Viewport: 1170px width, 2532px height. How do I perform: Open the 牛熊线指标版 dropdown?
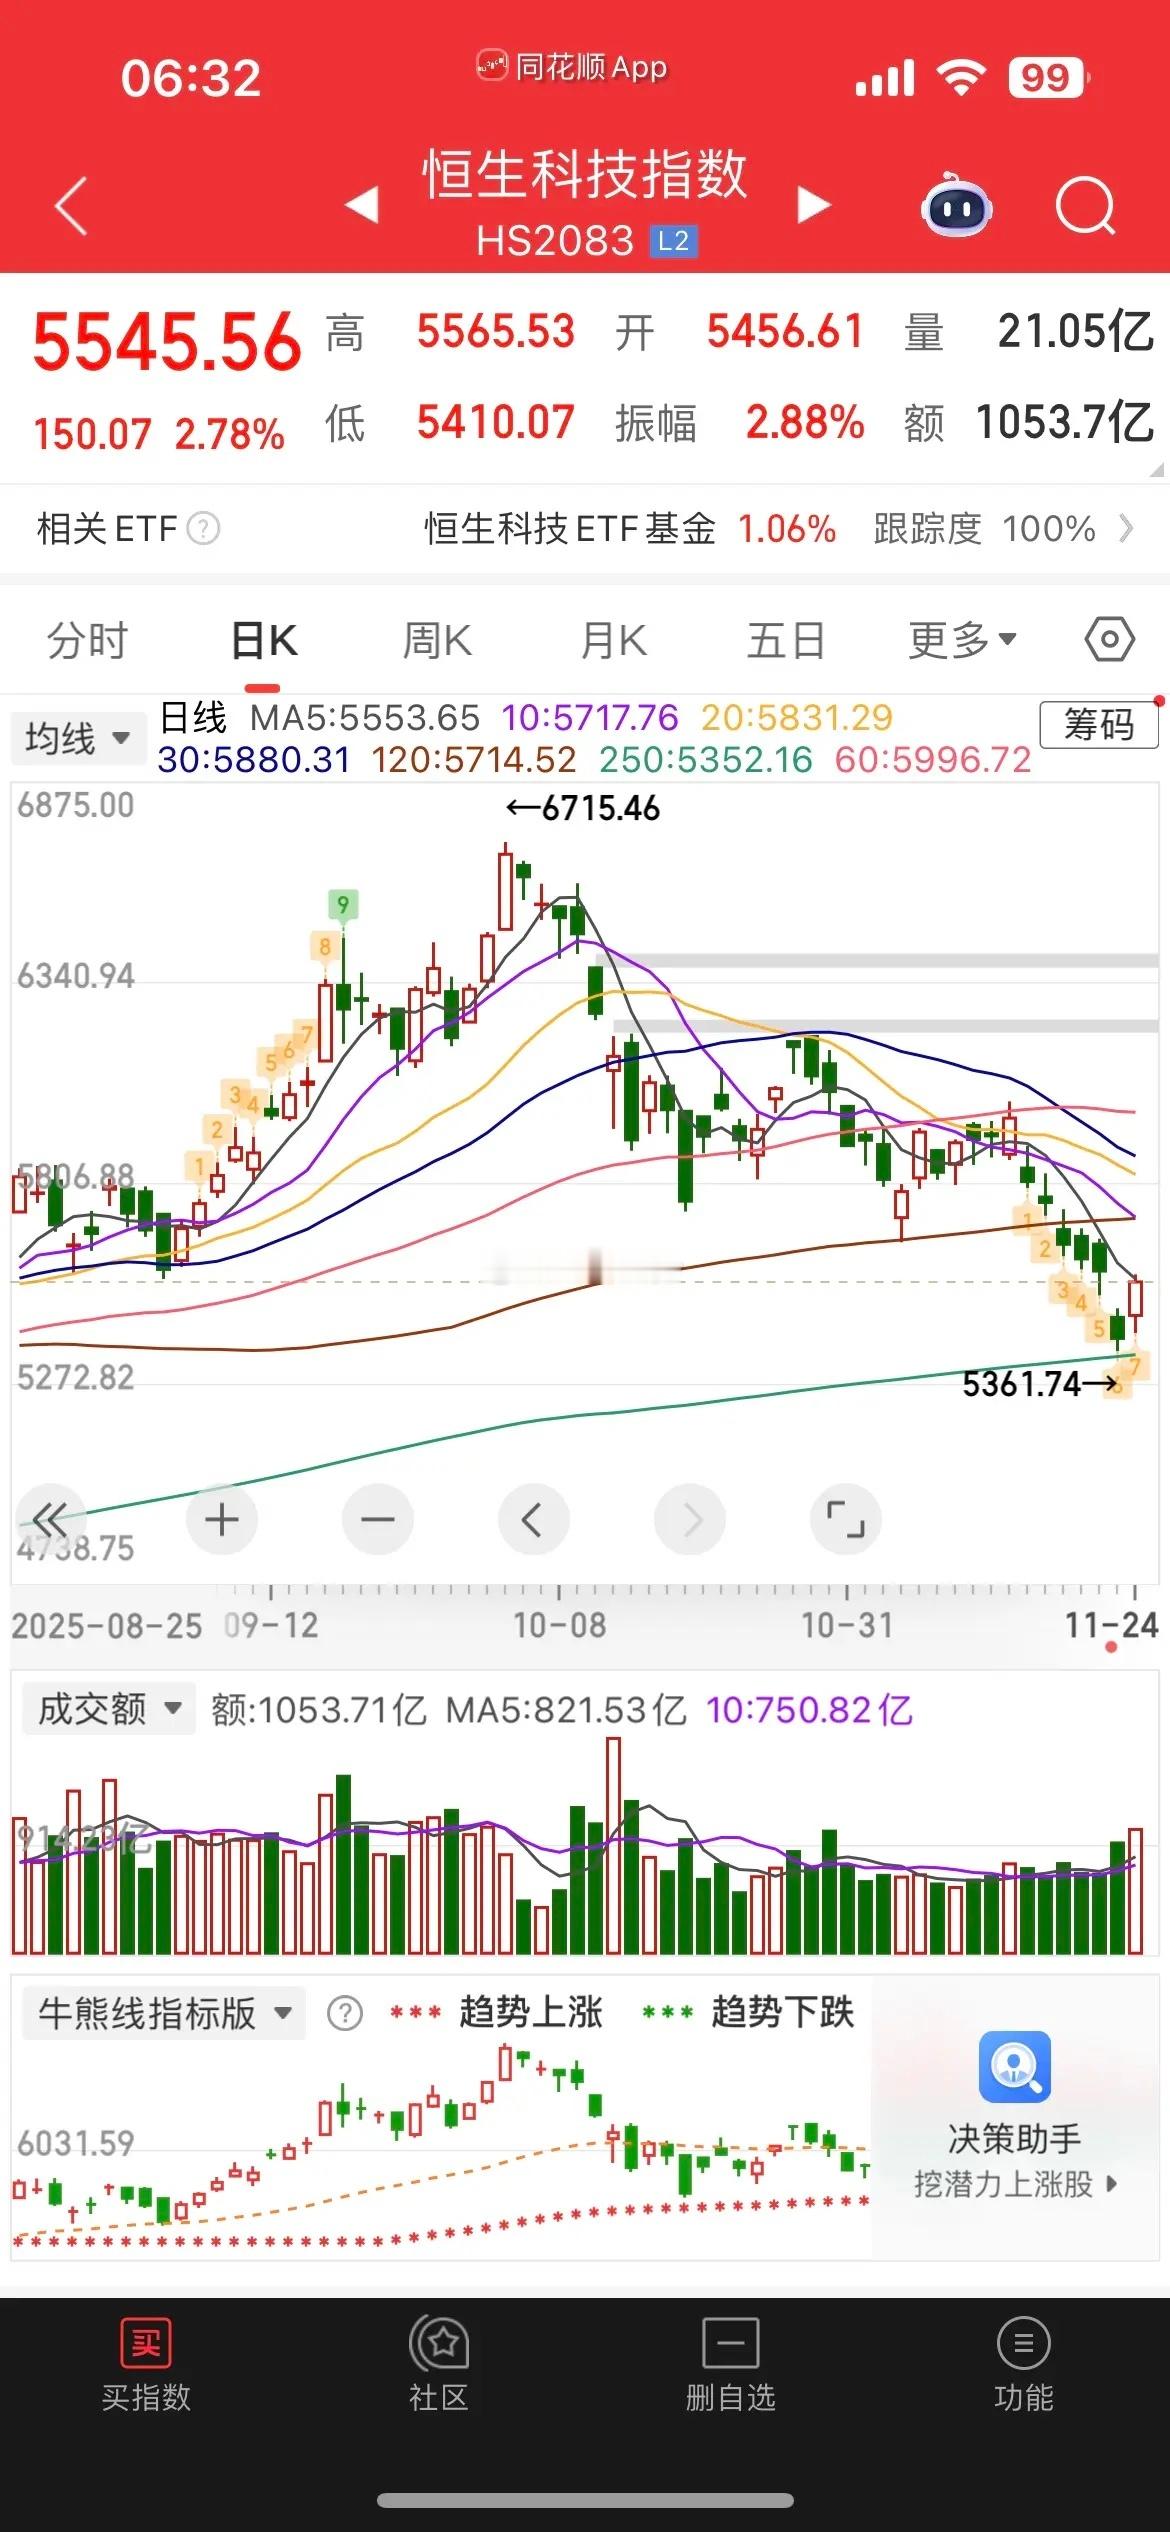click(164, 2013)
